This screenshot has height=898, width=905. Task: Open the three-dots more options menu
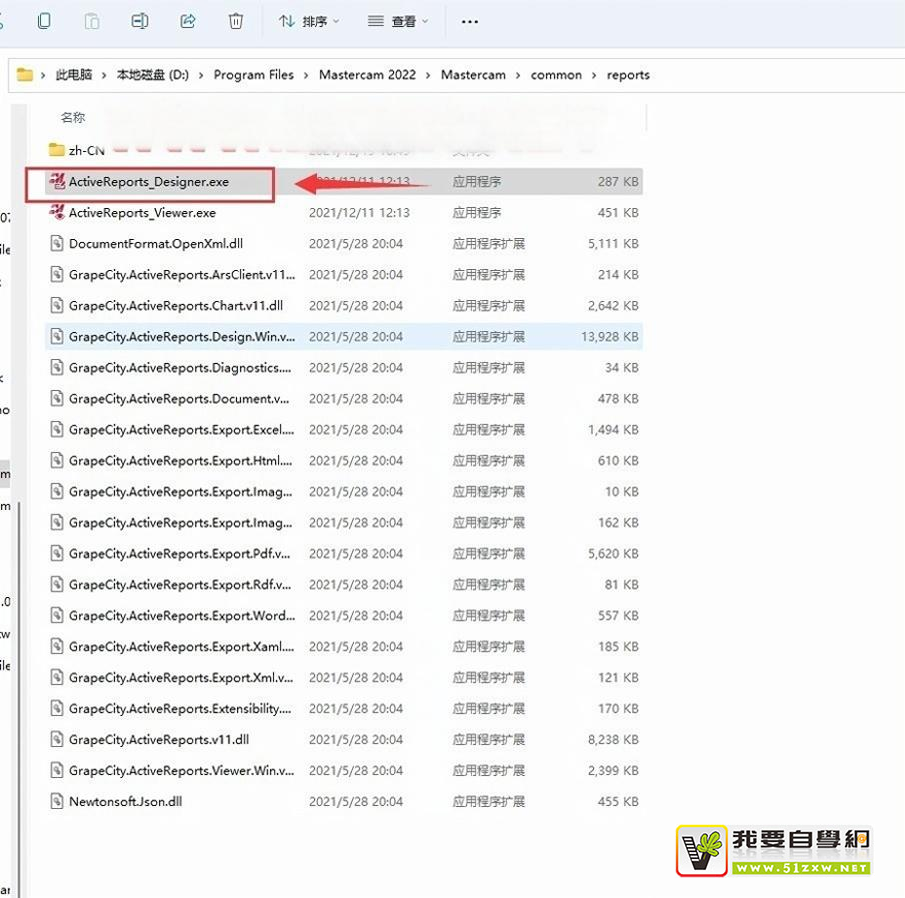(x=469, y=21)
